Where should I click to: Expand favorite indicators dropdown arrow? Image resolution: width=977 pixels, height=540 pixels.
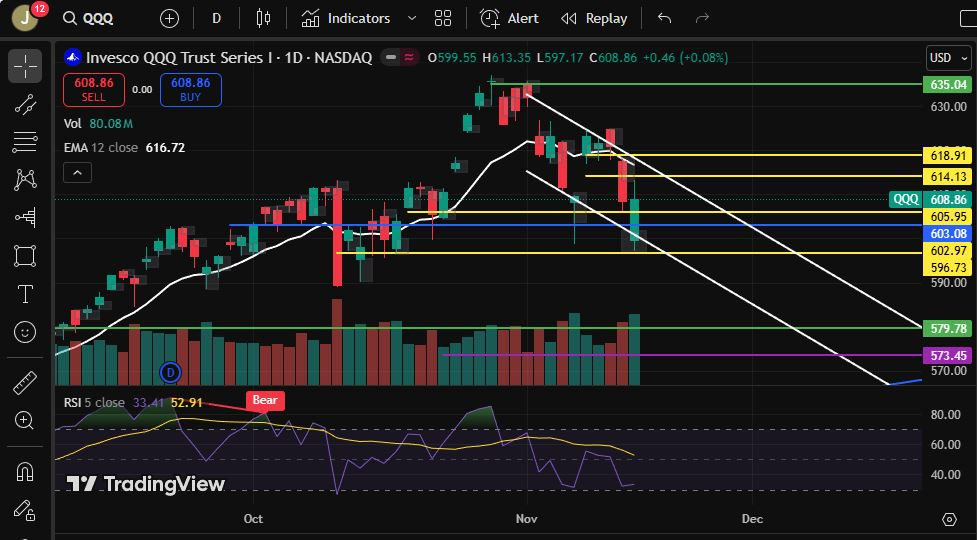pyautogui.click(x=412, y=19)
